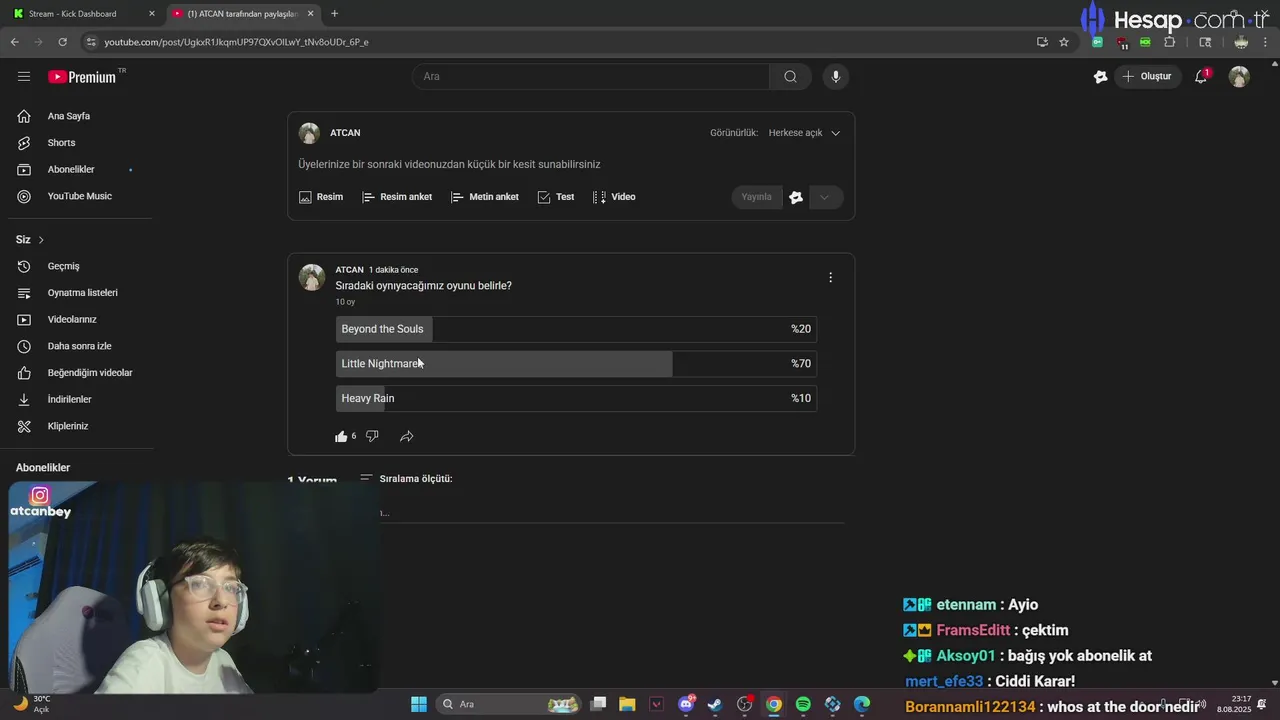Open a new browser tab
1280x720 pixels.
[x=334, y=14]
